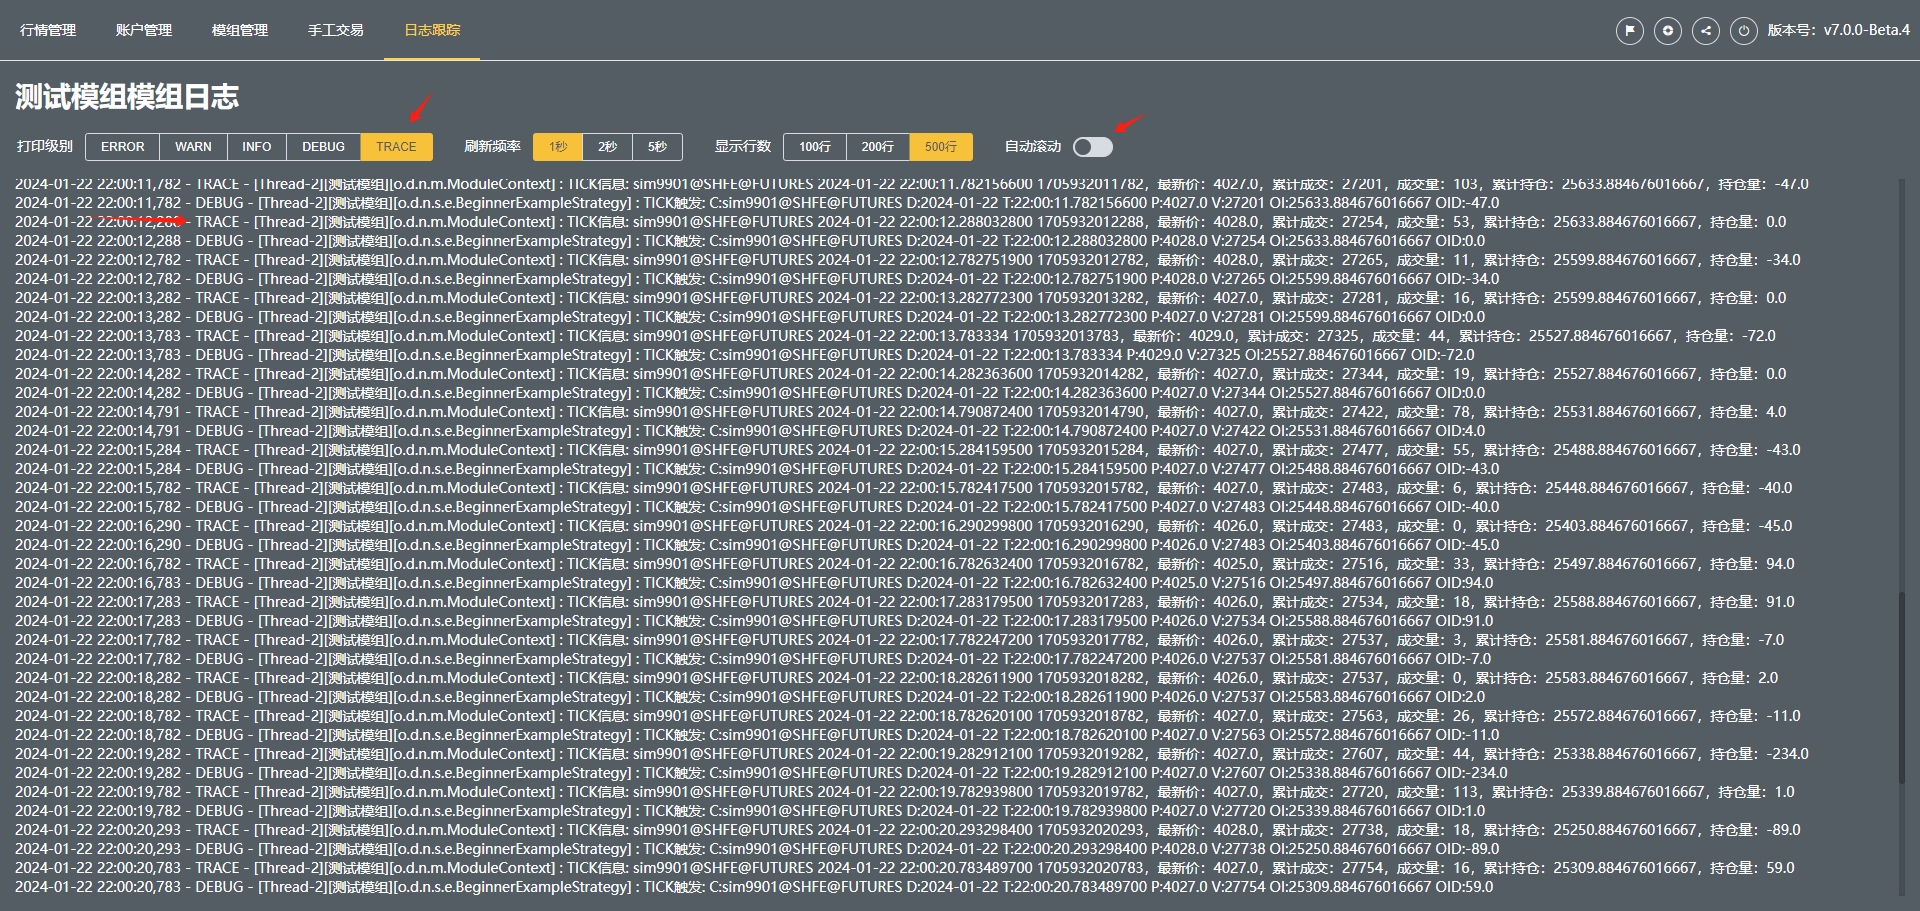The width and height of the screenshot is (1920, 911).
Task: Click the TRACE log line at 22:00:15,284
Action: [x=907, y=450]
